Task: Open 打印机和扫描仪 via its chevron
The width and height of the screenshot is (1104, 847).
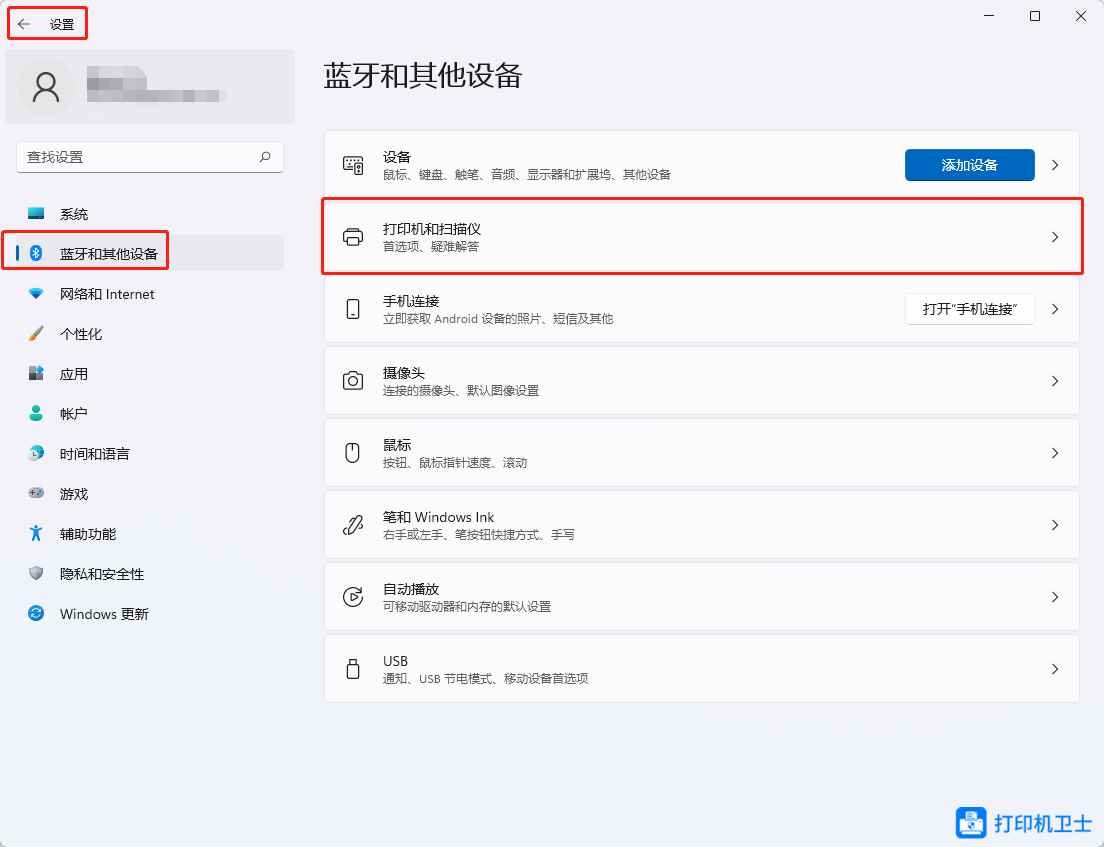Action: [1055, 237]
